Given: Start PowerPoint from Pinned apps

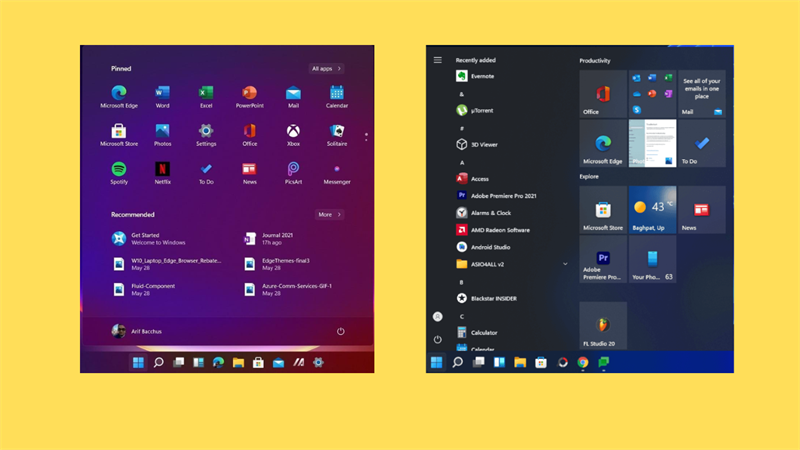Looking at the screenshot, I should pyautogui.click(x=249, y=97).
